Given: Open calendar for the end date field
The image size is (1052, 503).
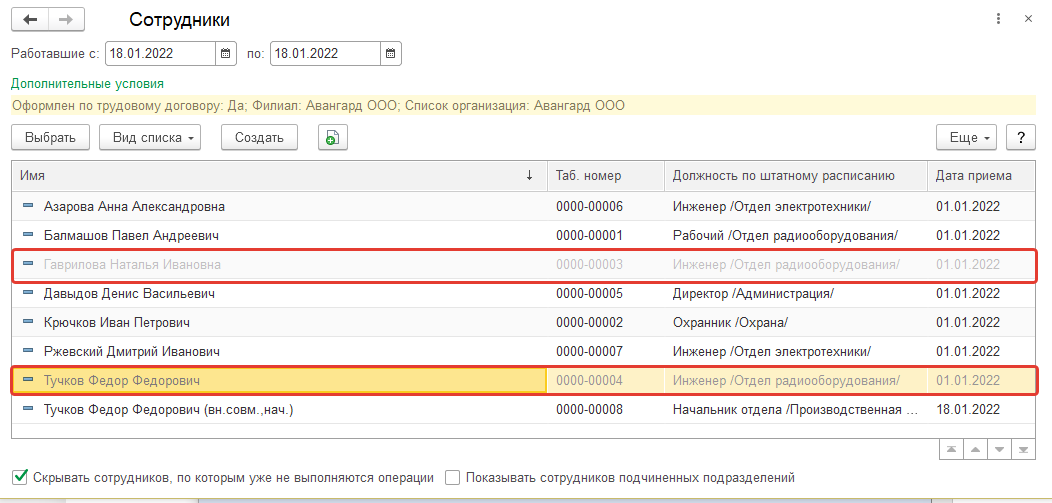Looking at the screenshot, I should tap(391, 53).
